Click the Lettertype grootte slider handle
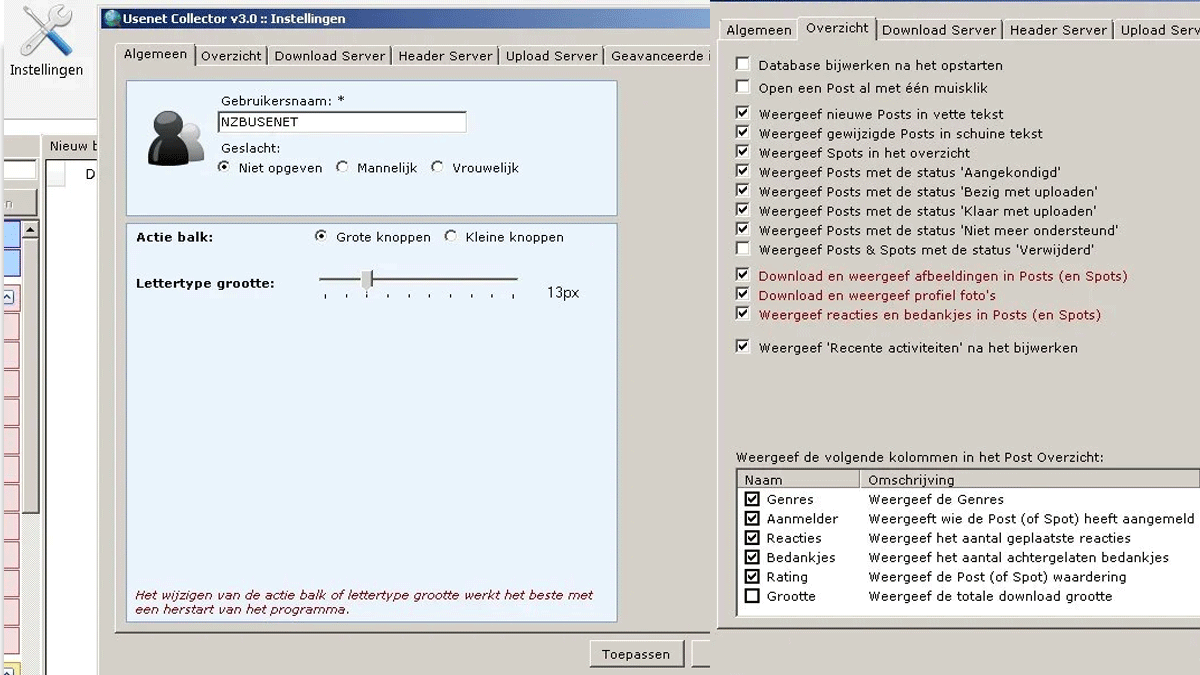 367,279
